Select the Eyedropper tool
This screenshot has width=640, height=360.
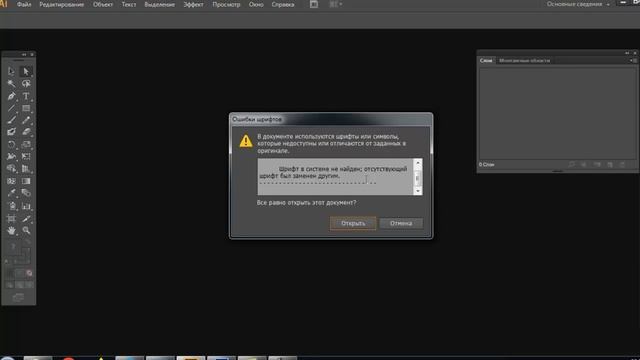(x=11, y=193)
